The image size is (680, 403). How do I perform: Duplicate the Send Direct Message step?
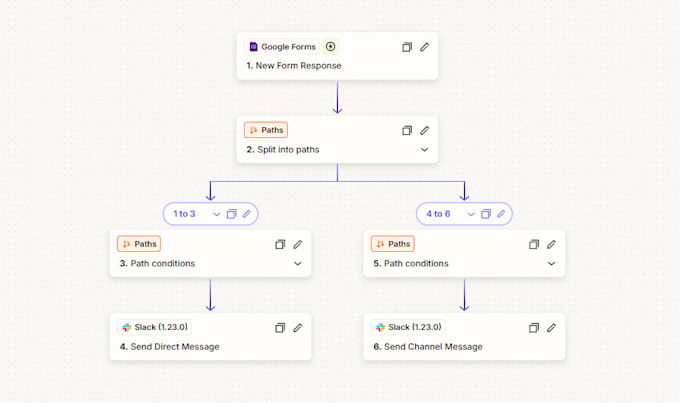pyautogui.click(x=280, y=328)
